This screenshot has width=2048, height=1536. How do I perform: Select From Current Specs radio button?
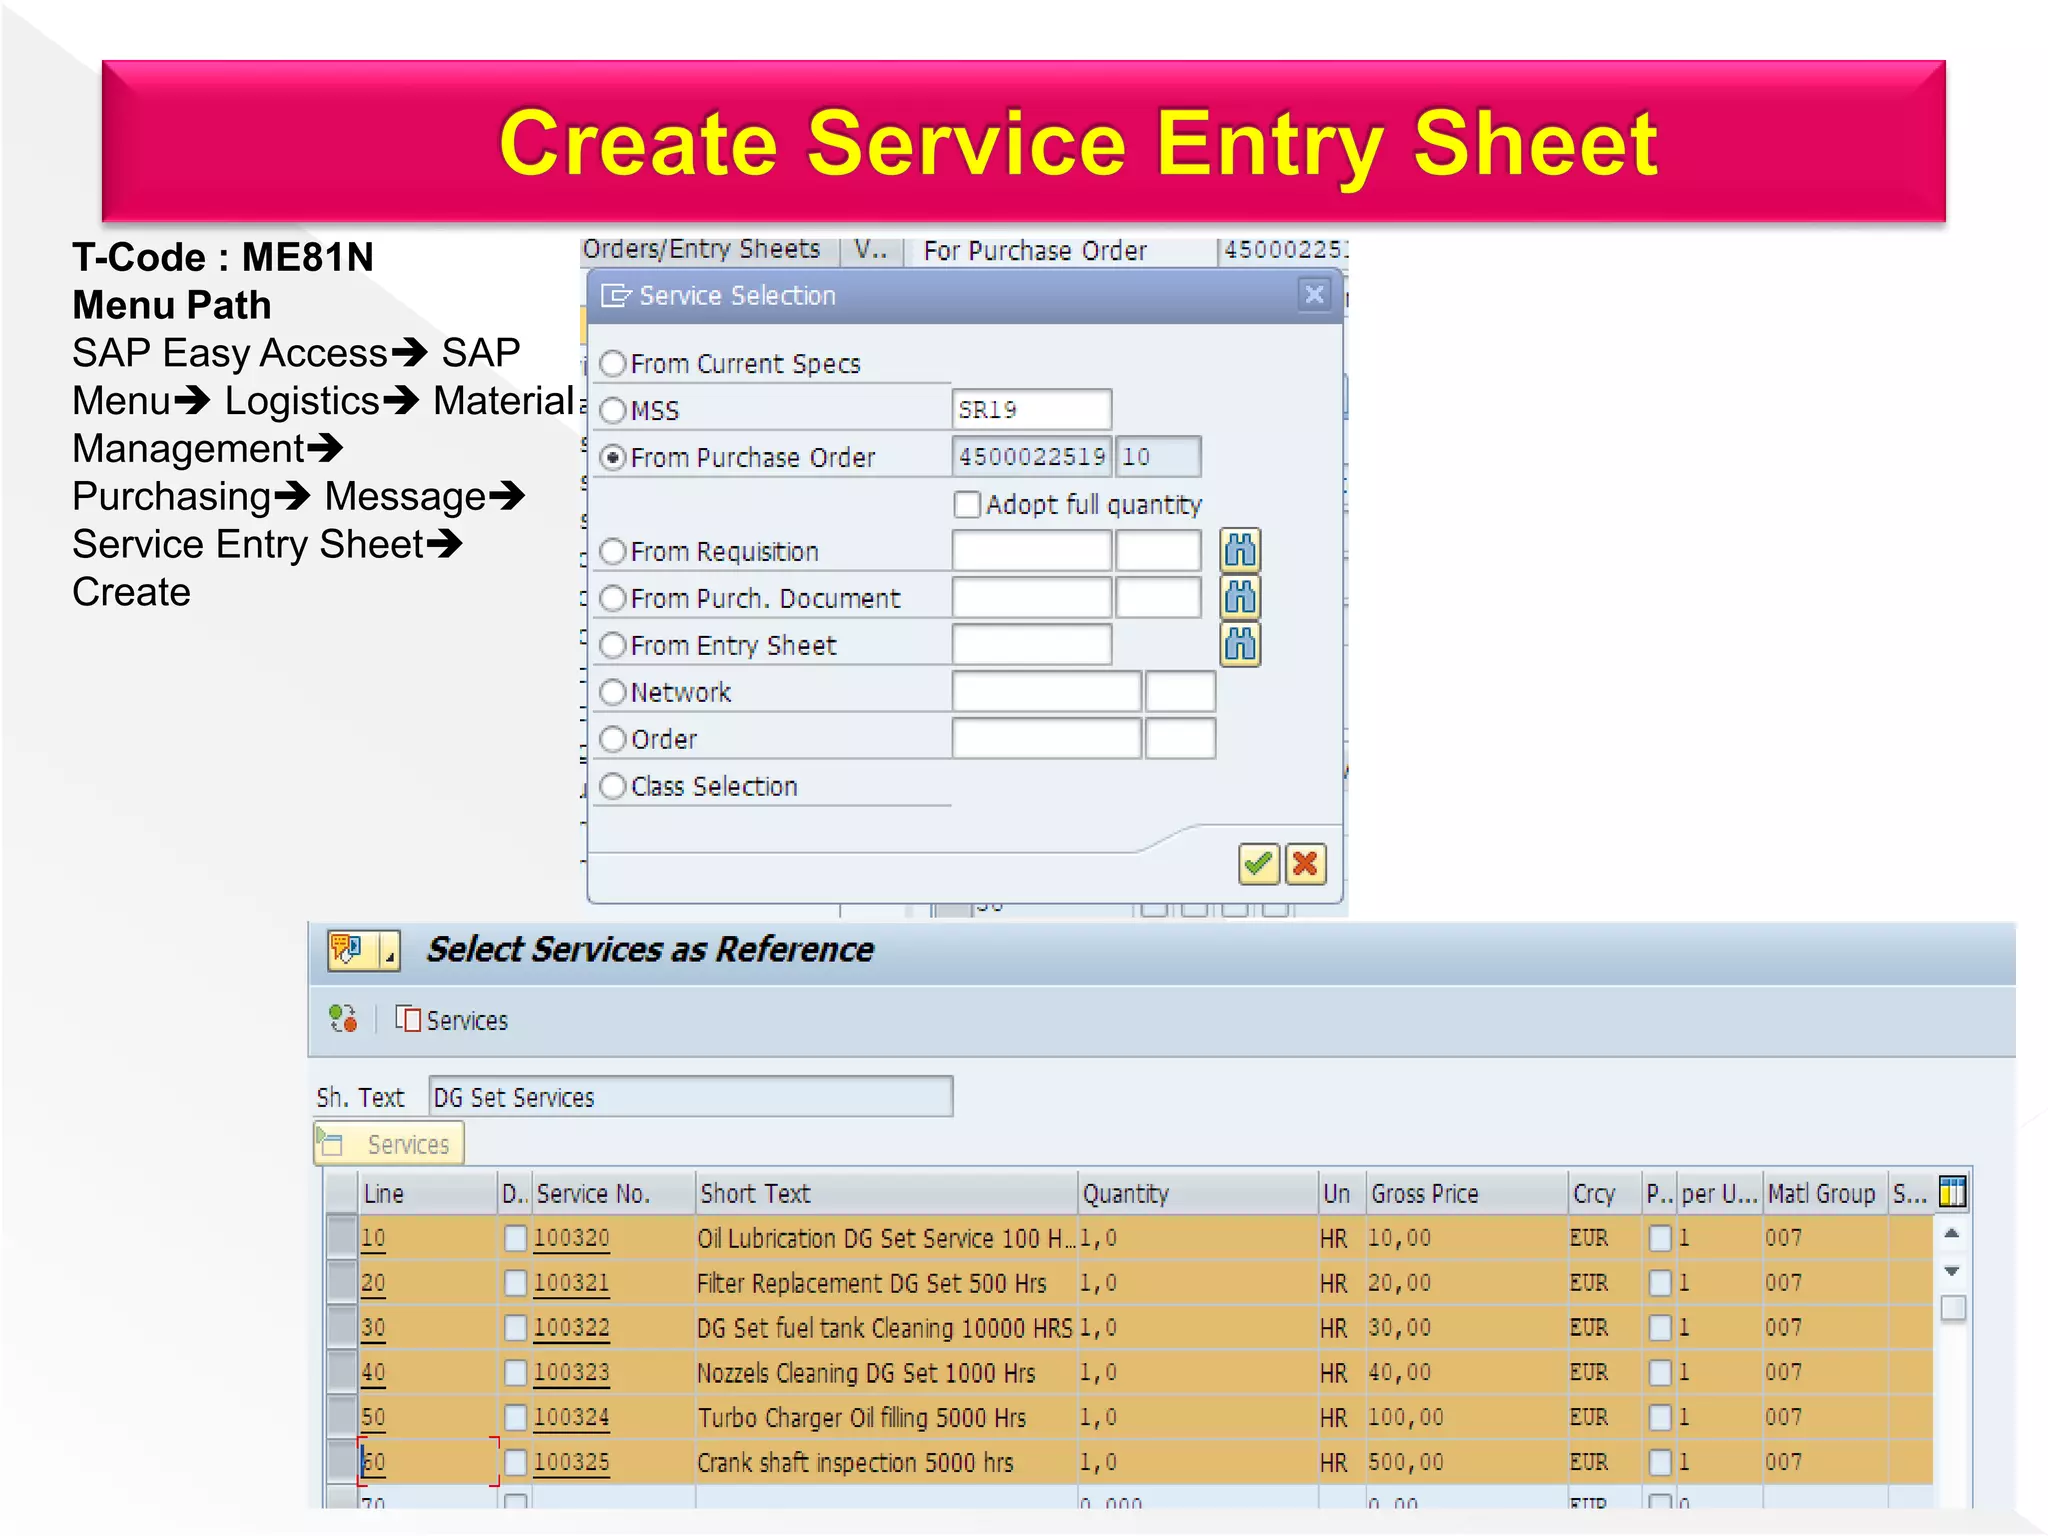[x=613, y=363]
